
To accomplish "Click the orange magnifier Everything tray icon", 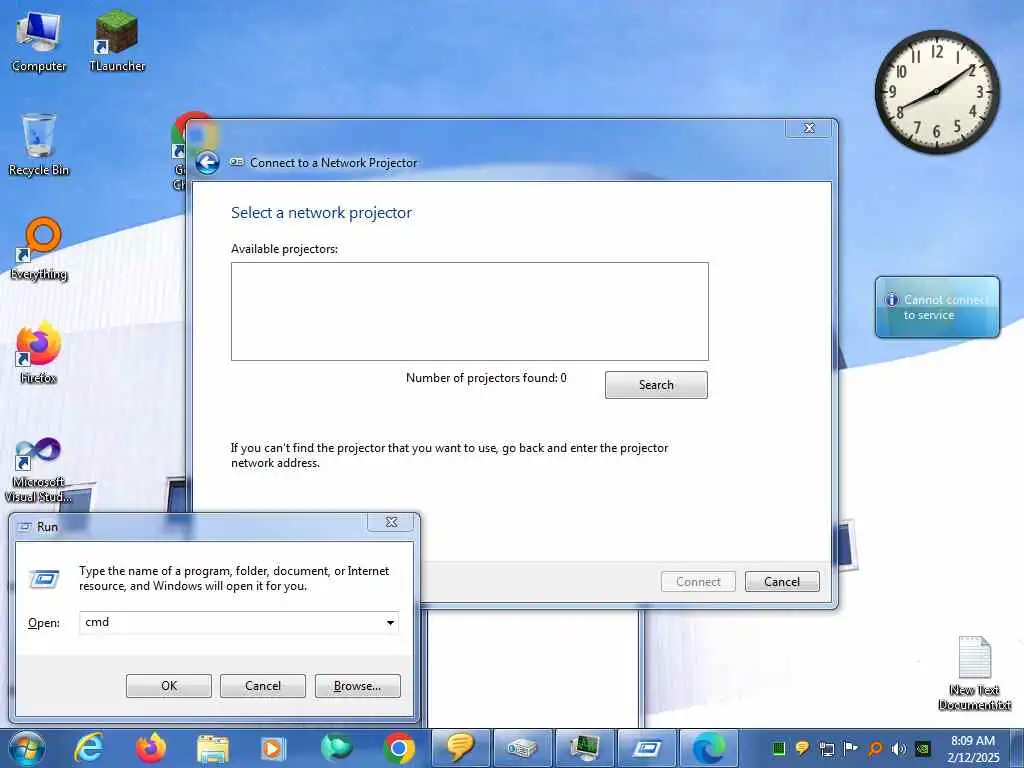I will point(875,748).
